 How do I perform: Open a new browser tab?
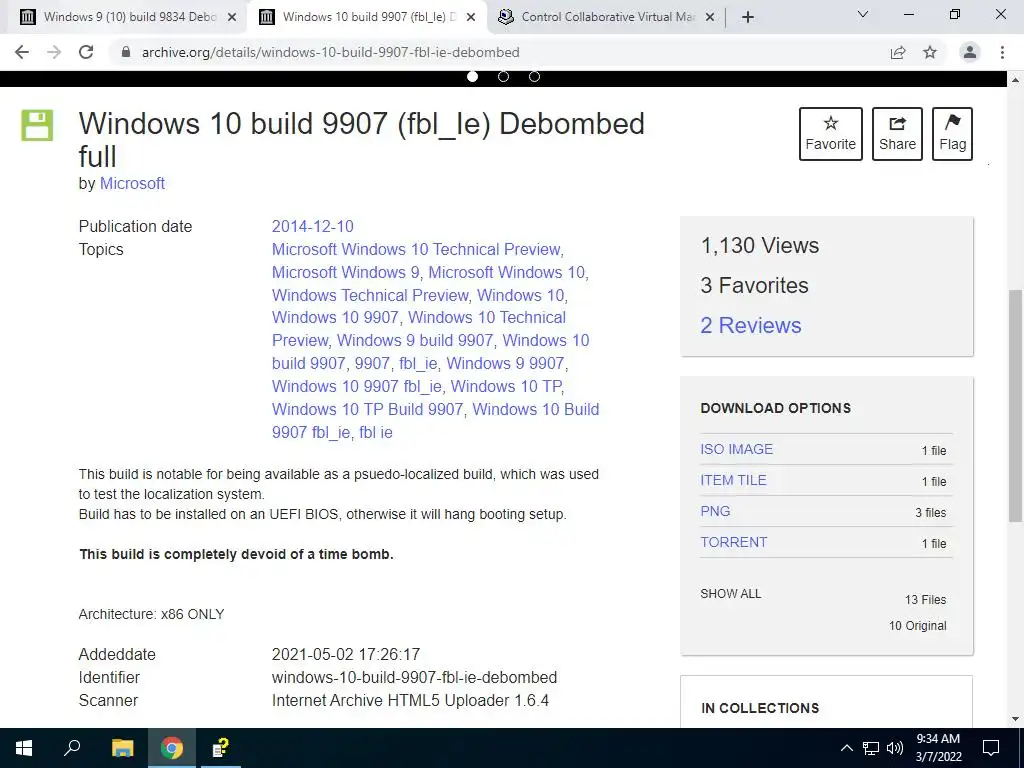(x=748, y=18)
